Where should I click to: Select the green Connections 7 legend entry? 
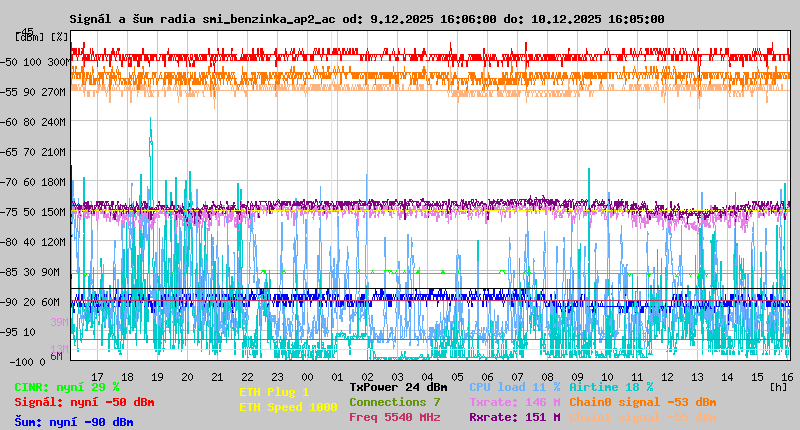click(394, 402)
